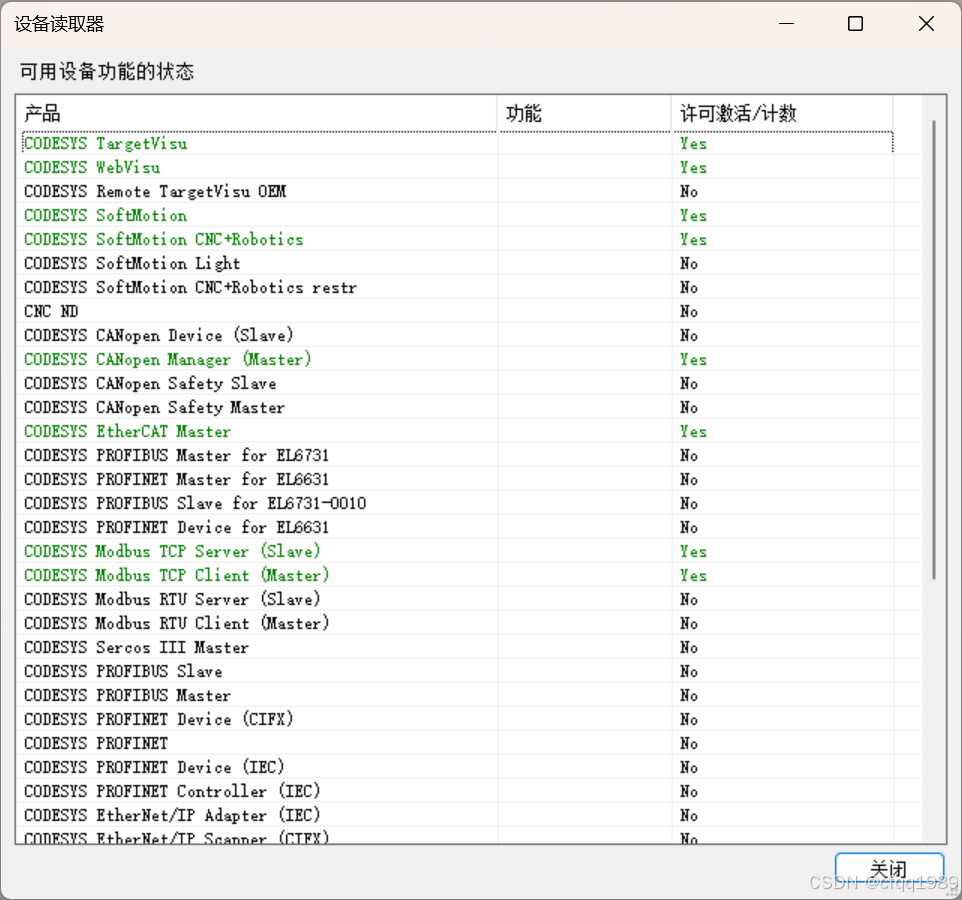The image size is (962, 900).
Task: Click No value for PROFINET Controller (IEC)
Action: click(689, 791)
